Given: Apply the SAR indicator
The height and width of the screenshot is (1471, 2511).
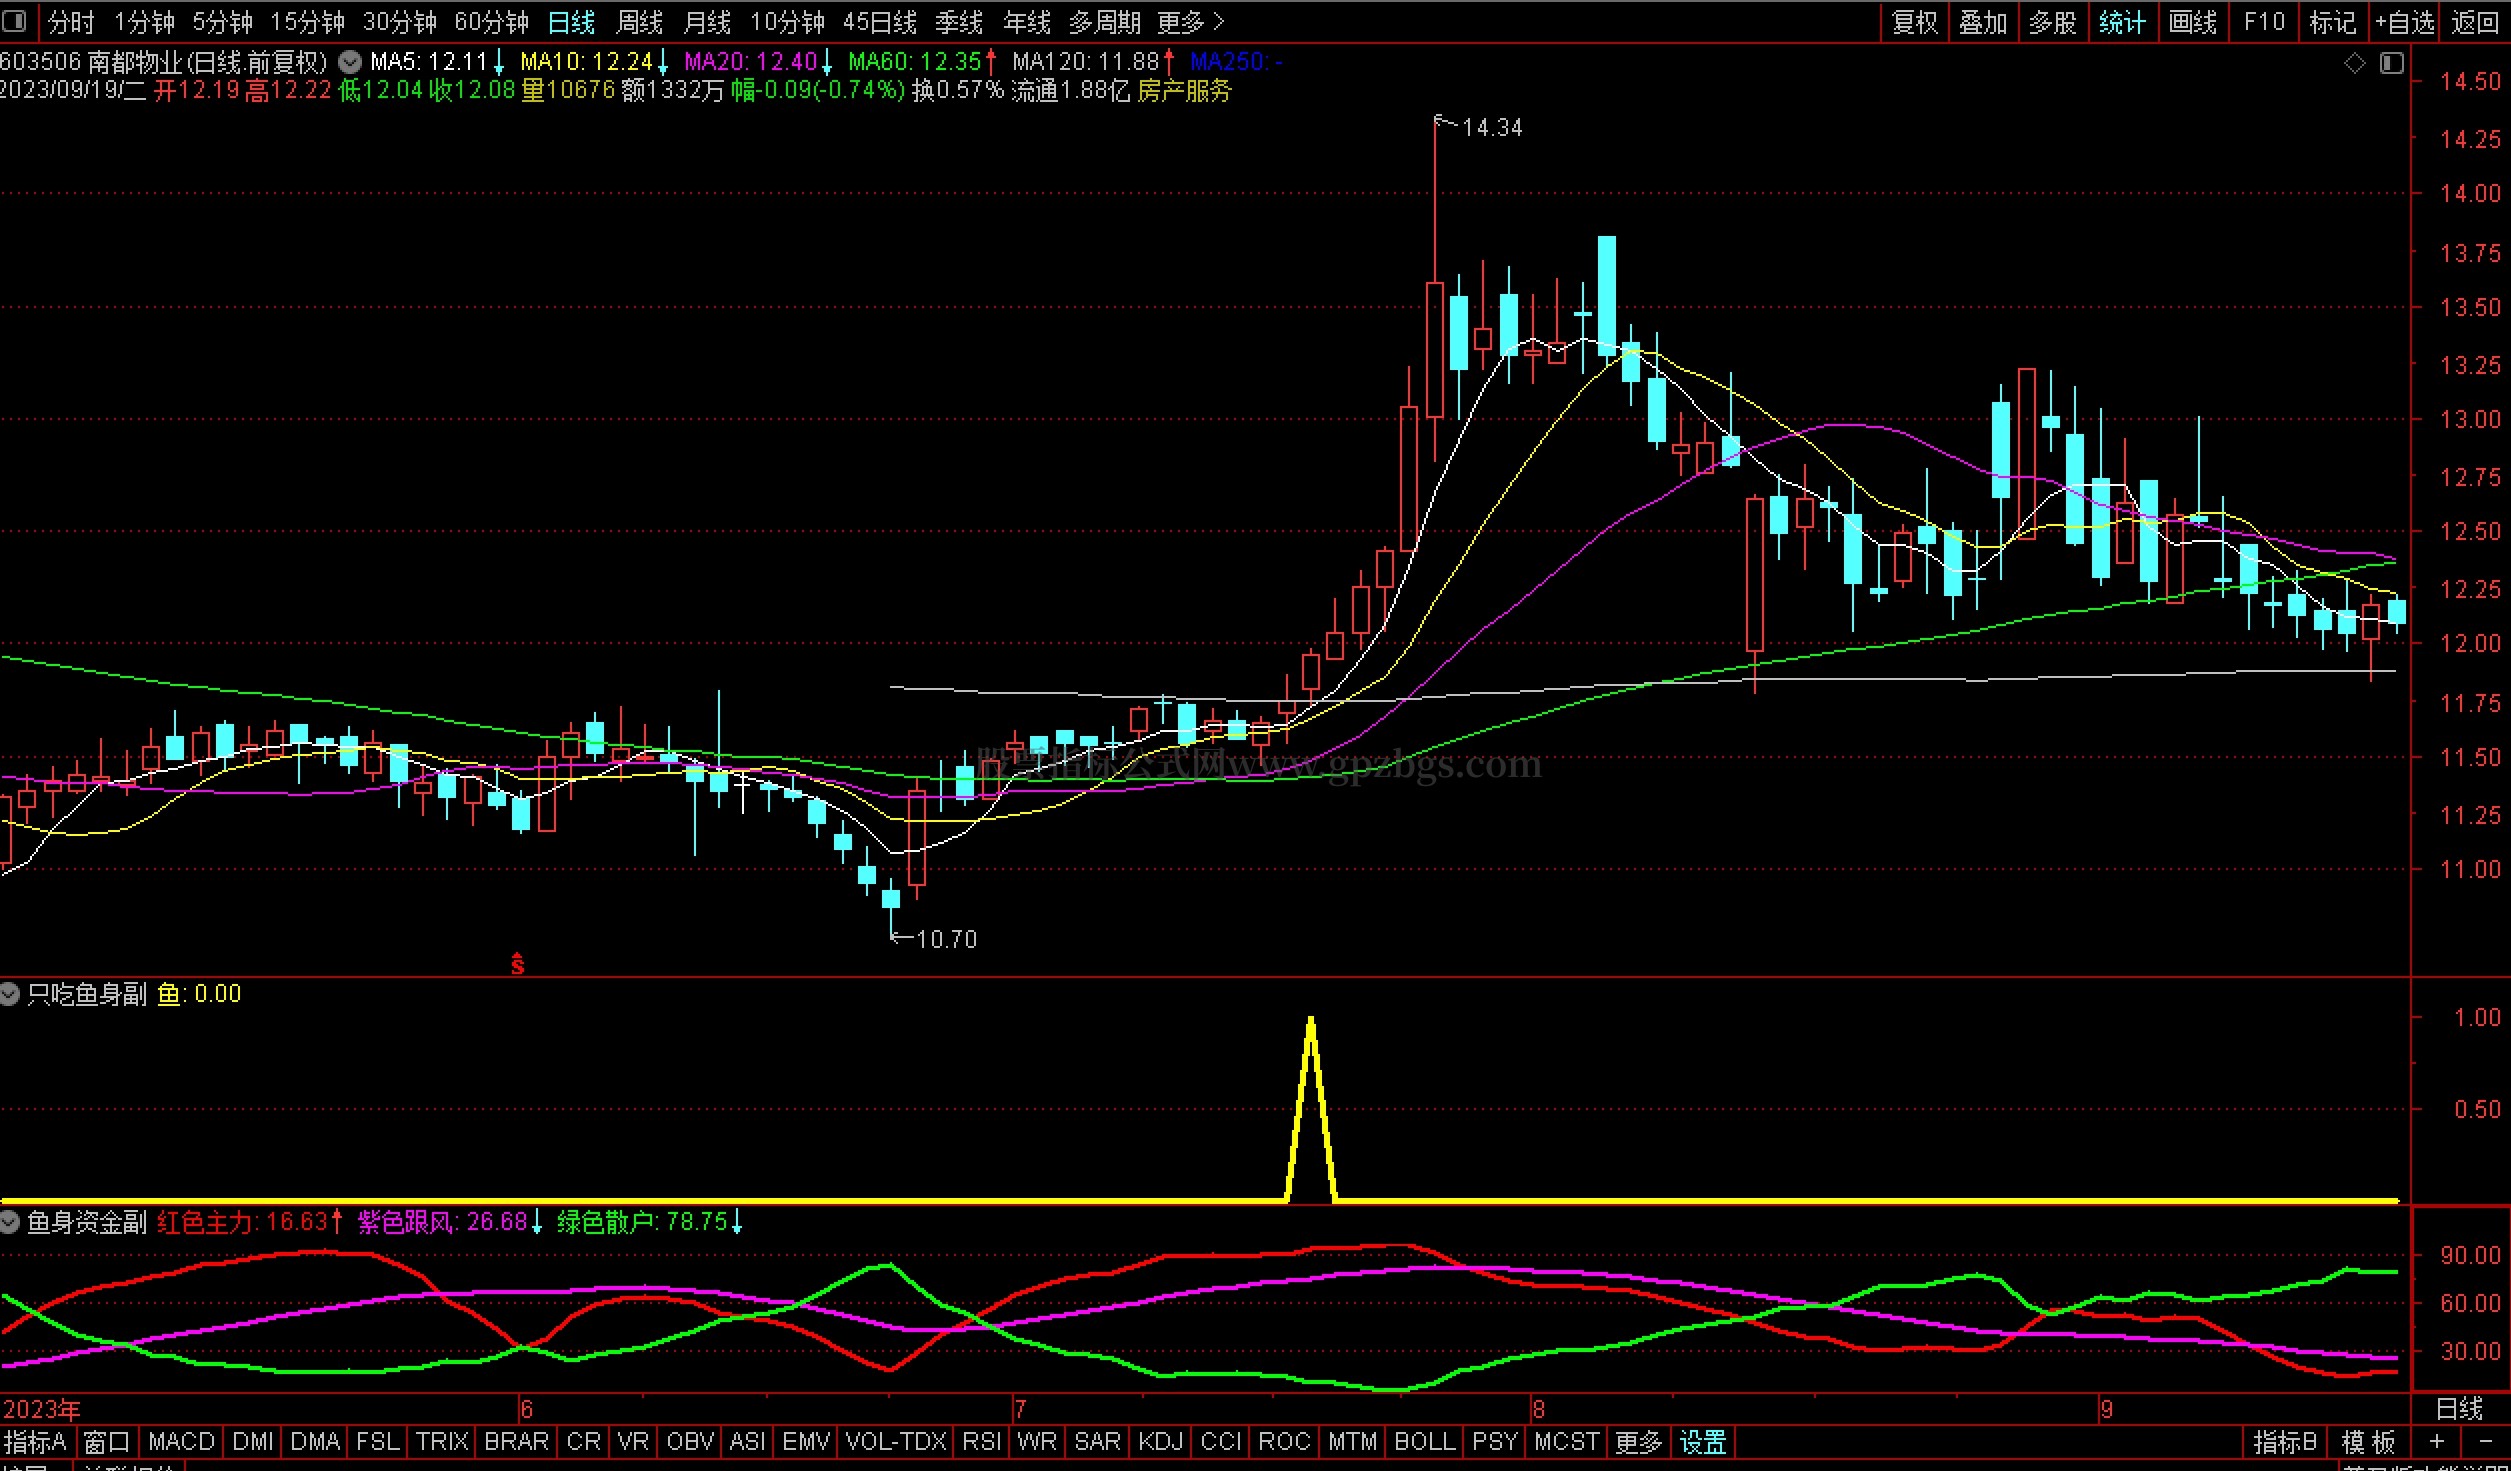Looking at the screenshot, I should coord(1097,1442).
